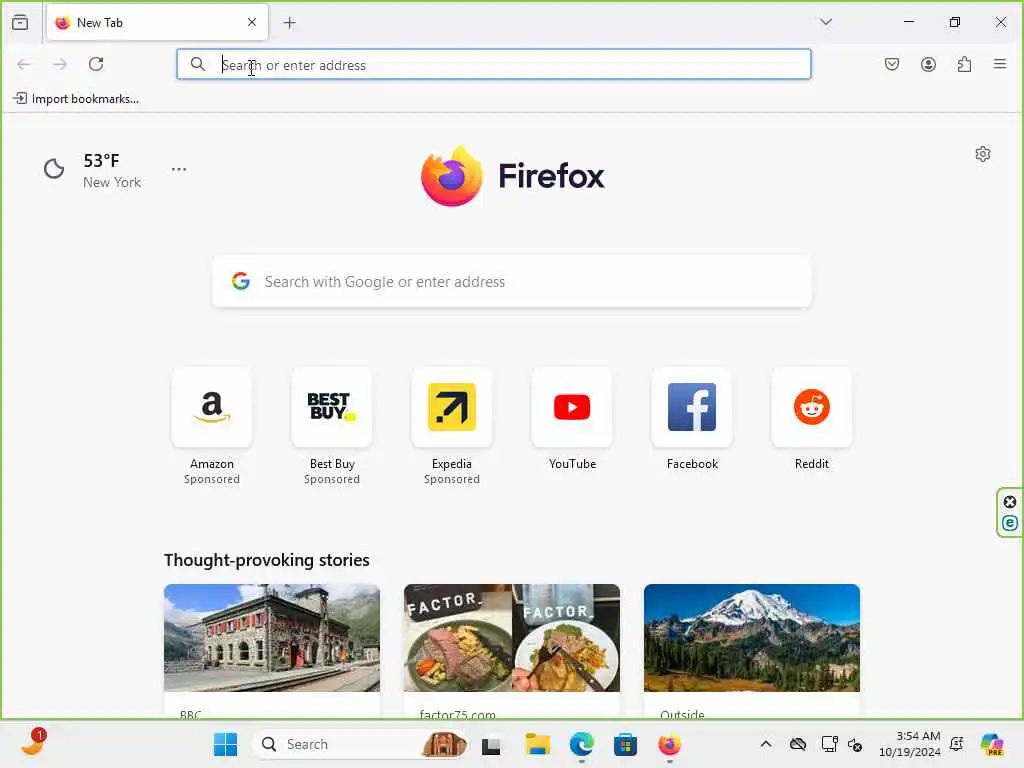The image size is (1024, 768).
Task: Open the Copilot preview icon in the taskbar
Action: pos(992,744)
